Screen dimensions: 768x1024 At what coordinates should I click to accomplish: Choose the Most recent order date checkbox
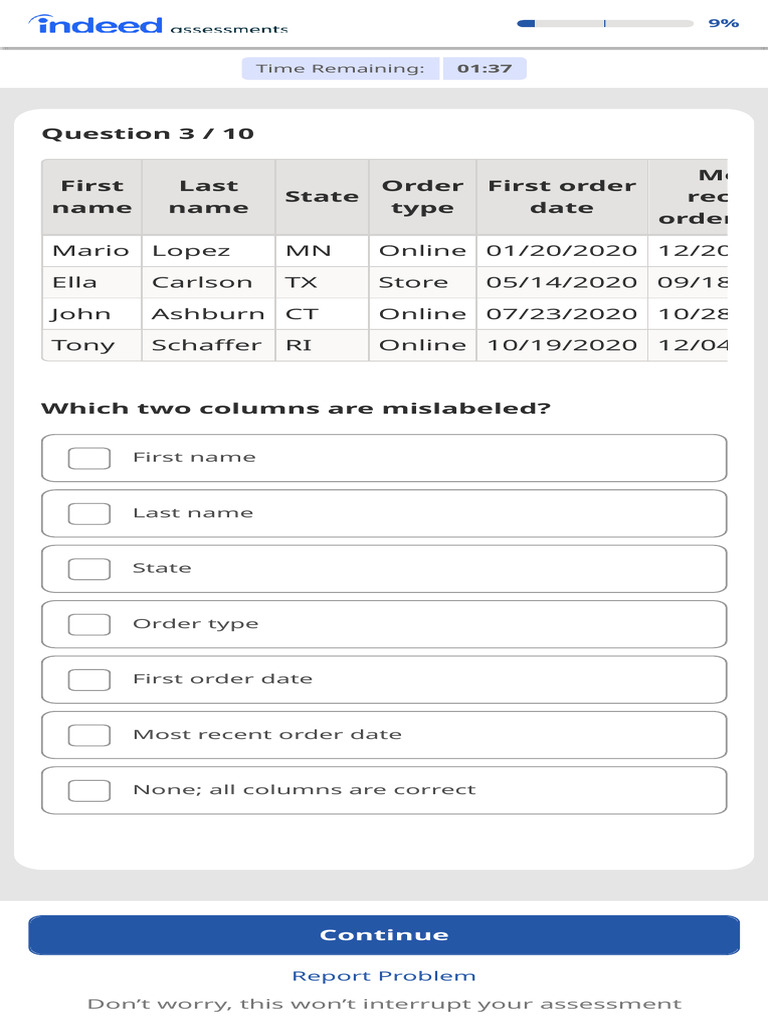tap(89, 735)
